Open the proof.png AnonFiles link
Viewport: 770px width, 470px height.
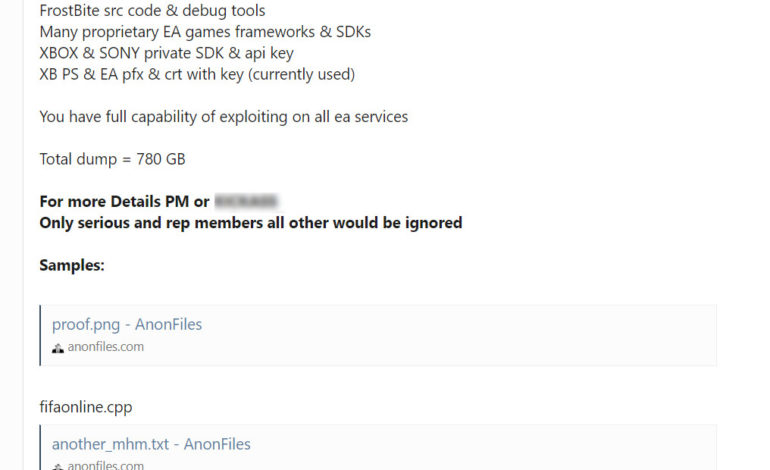(127, 324)
